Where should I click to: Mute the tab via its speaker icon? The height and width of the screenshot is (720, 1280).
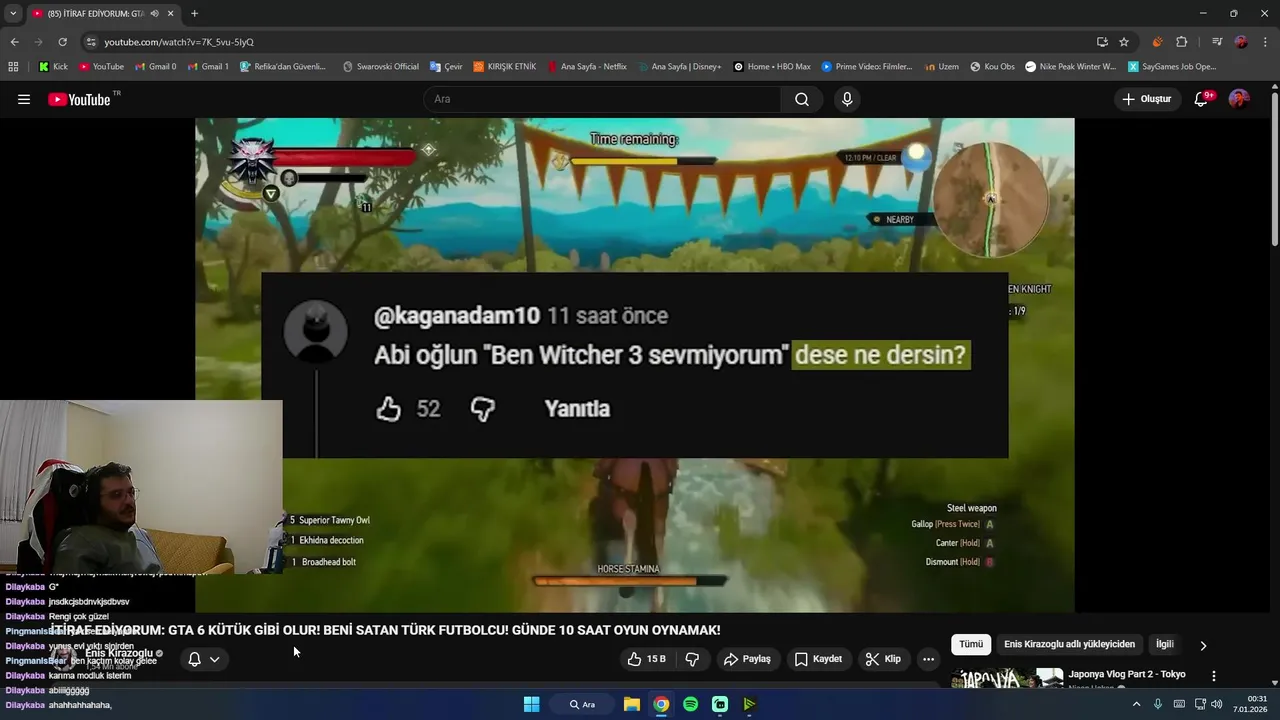point(154,13)
